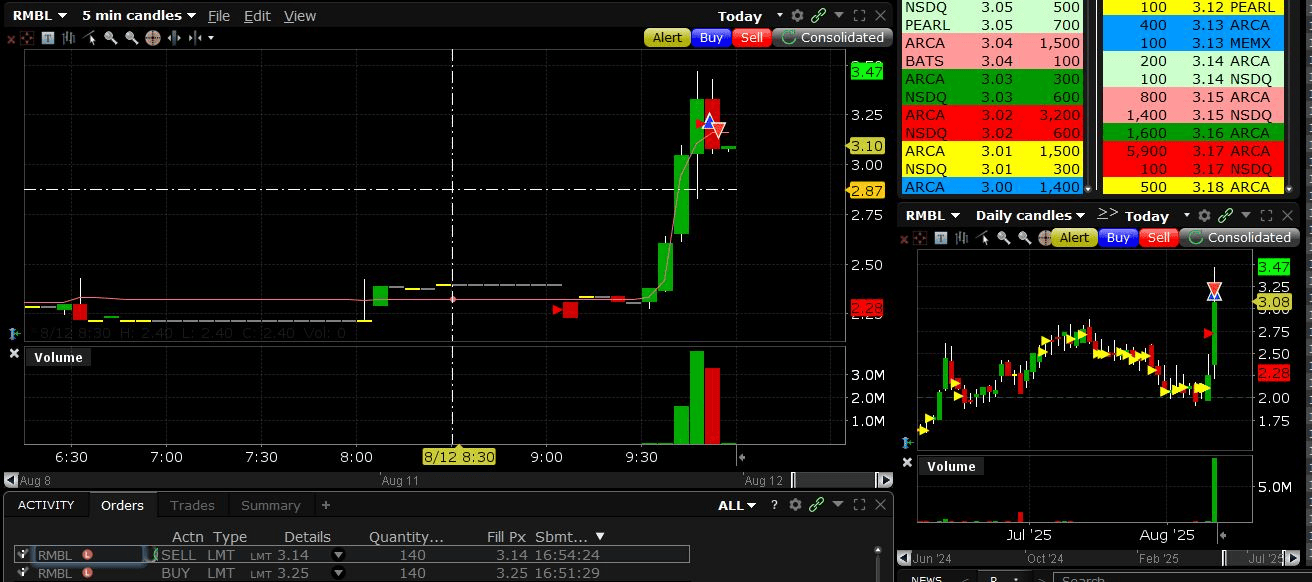
Task: Click the red clock icon on the BUY RMBL row
Action: (88, 573)
